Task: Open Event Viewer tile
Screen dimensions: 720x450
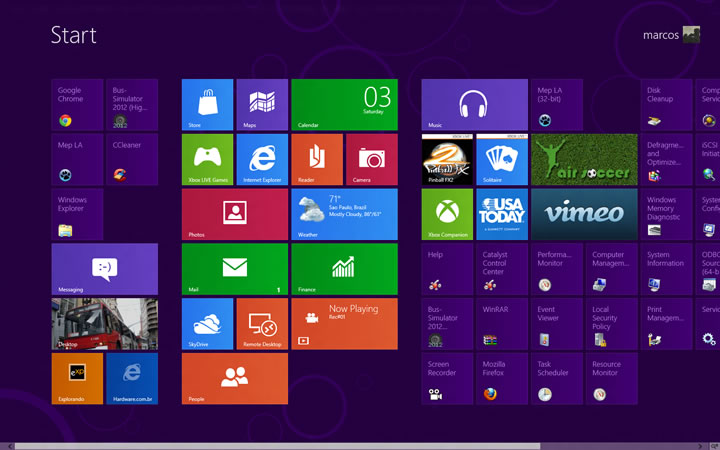Action: click(x=557, y=324)
